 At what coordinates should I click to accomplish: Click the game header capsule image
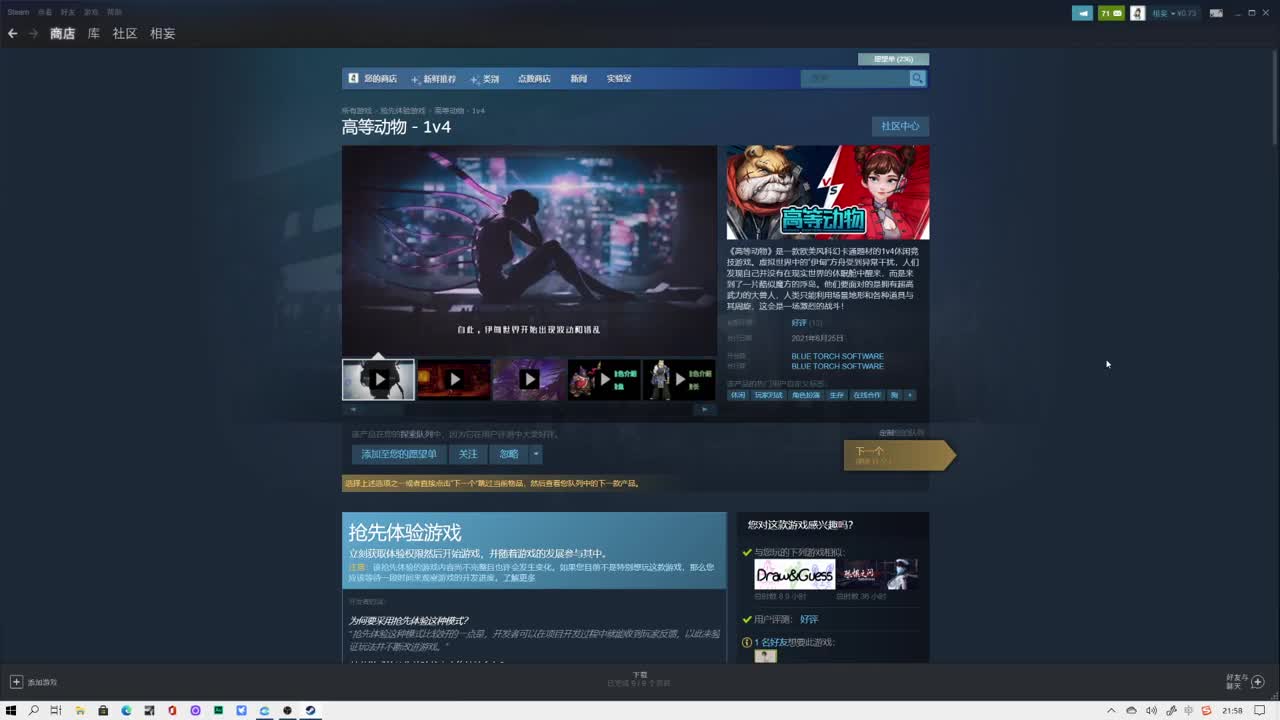click(828, 192)
